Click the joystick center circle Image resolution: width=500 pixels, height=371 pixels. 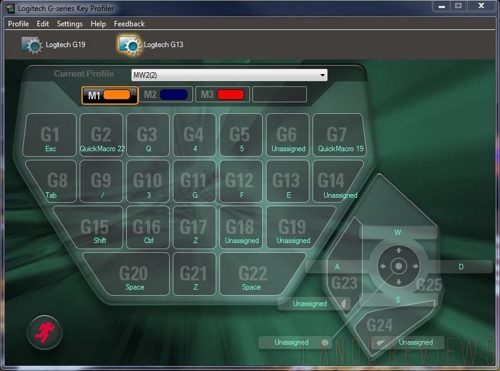398,266
